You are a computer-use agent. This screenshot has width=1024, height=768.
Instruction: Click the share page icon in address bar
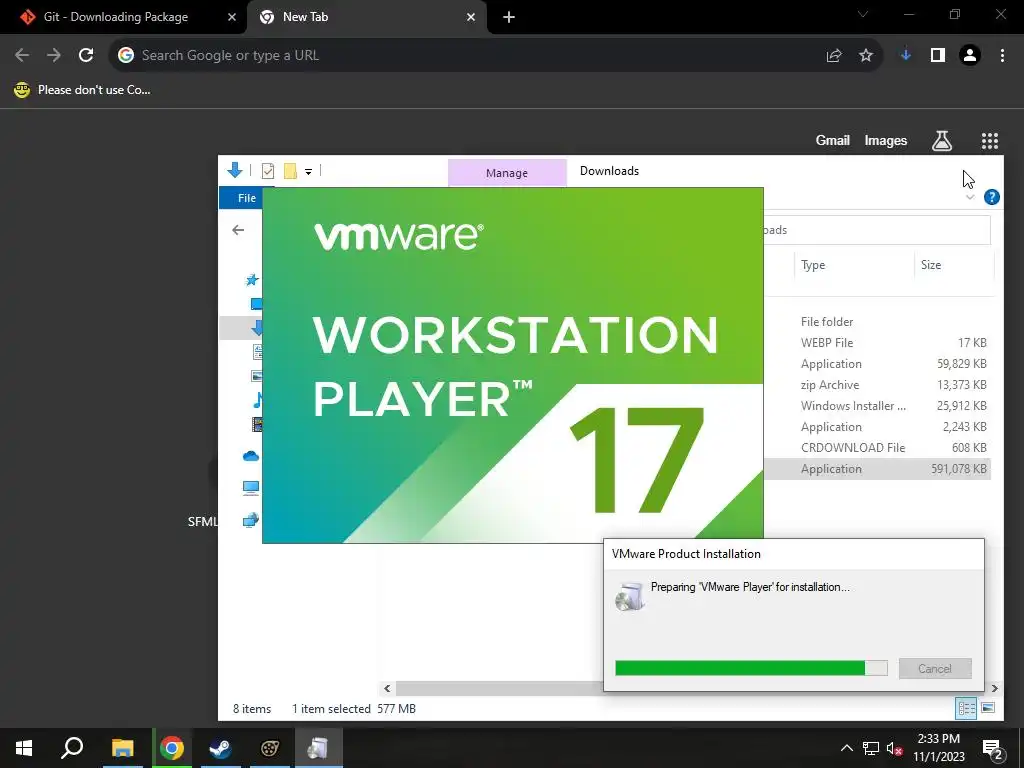point(834,56)
